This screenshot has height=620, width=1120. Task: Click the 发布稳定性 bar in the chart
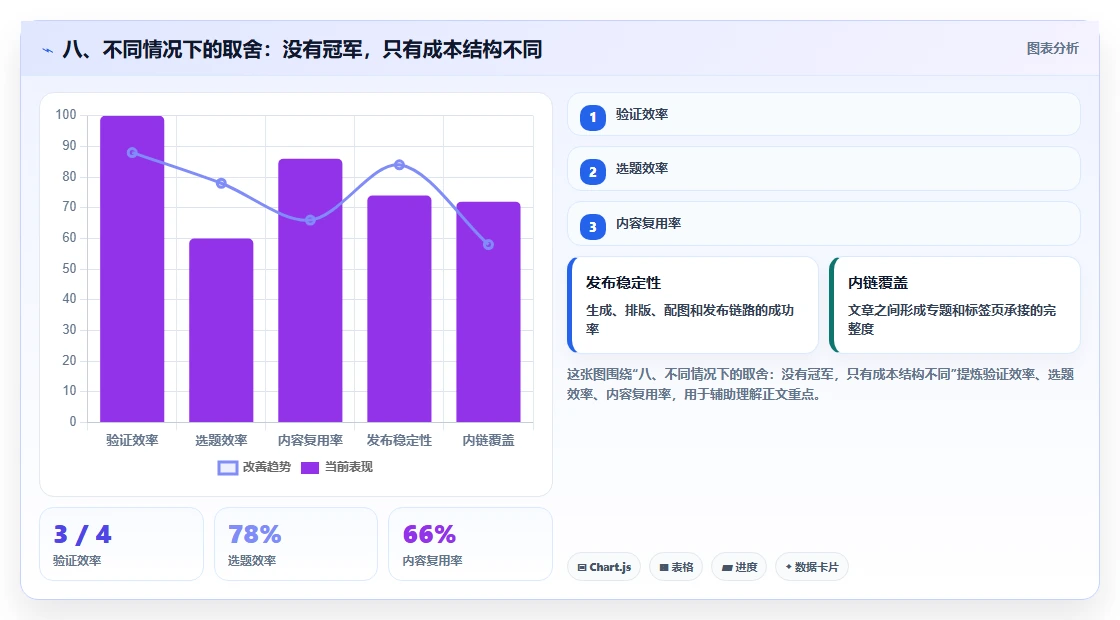[x=399, y=309]
